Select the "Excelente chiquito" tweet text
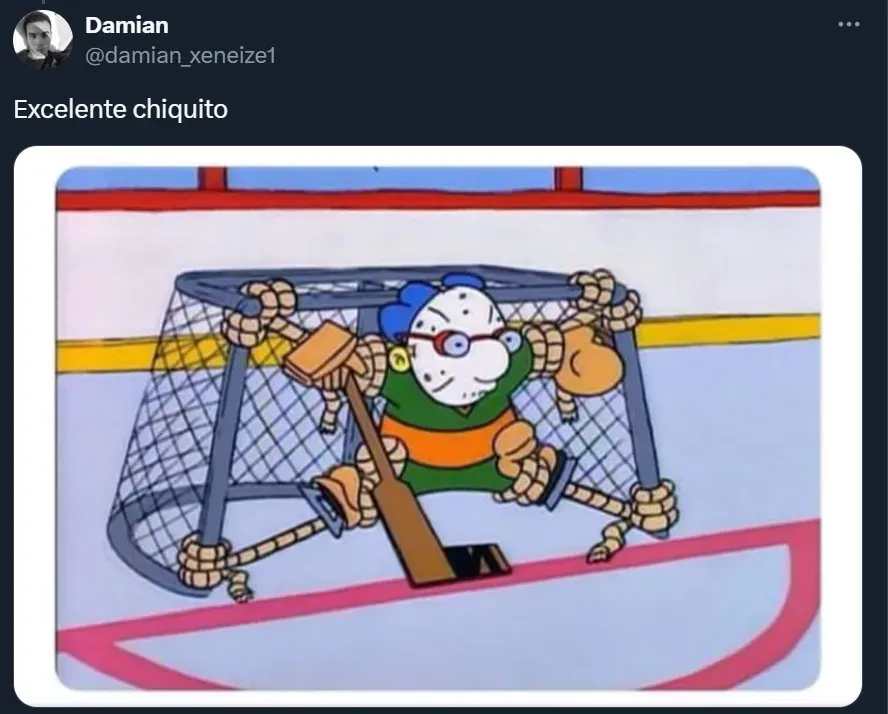 pos(121,109)
